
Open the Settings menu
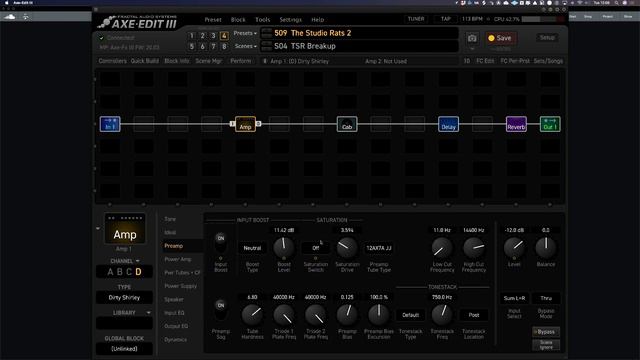click(x=291, y=20)
